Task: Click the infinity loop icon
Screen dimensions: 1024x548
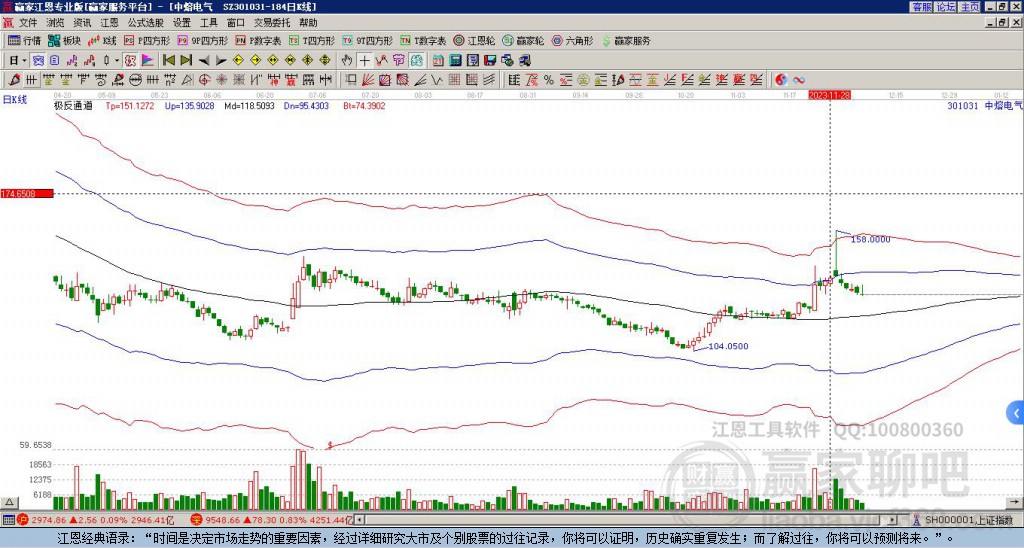Action: pos(799,80)
